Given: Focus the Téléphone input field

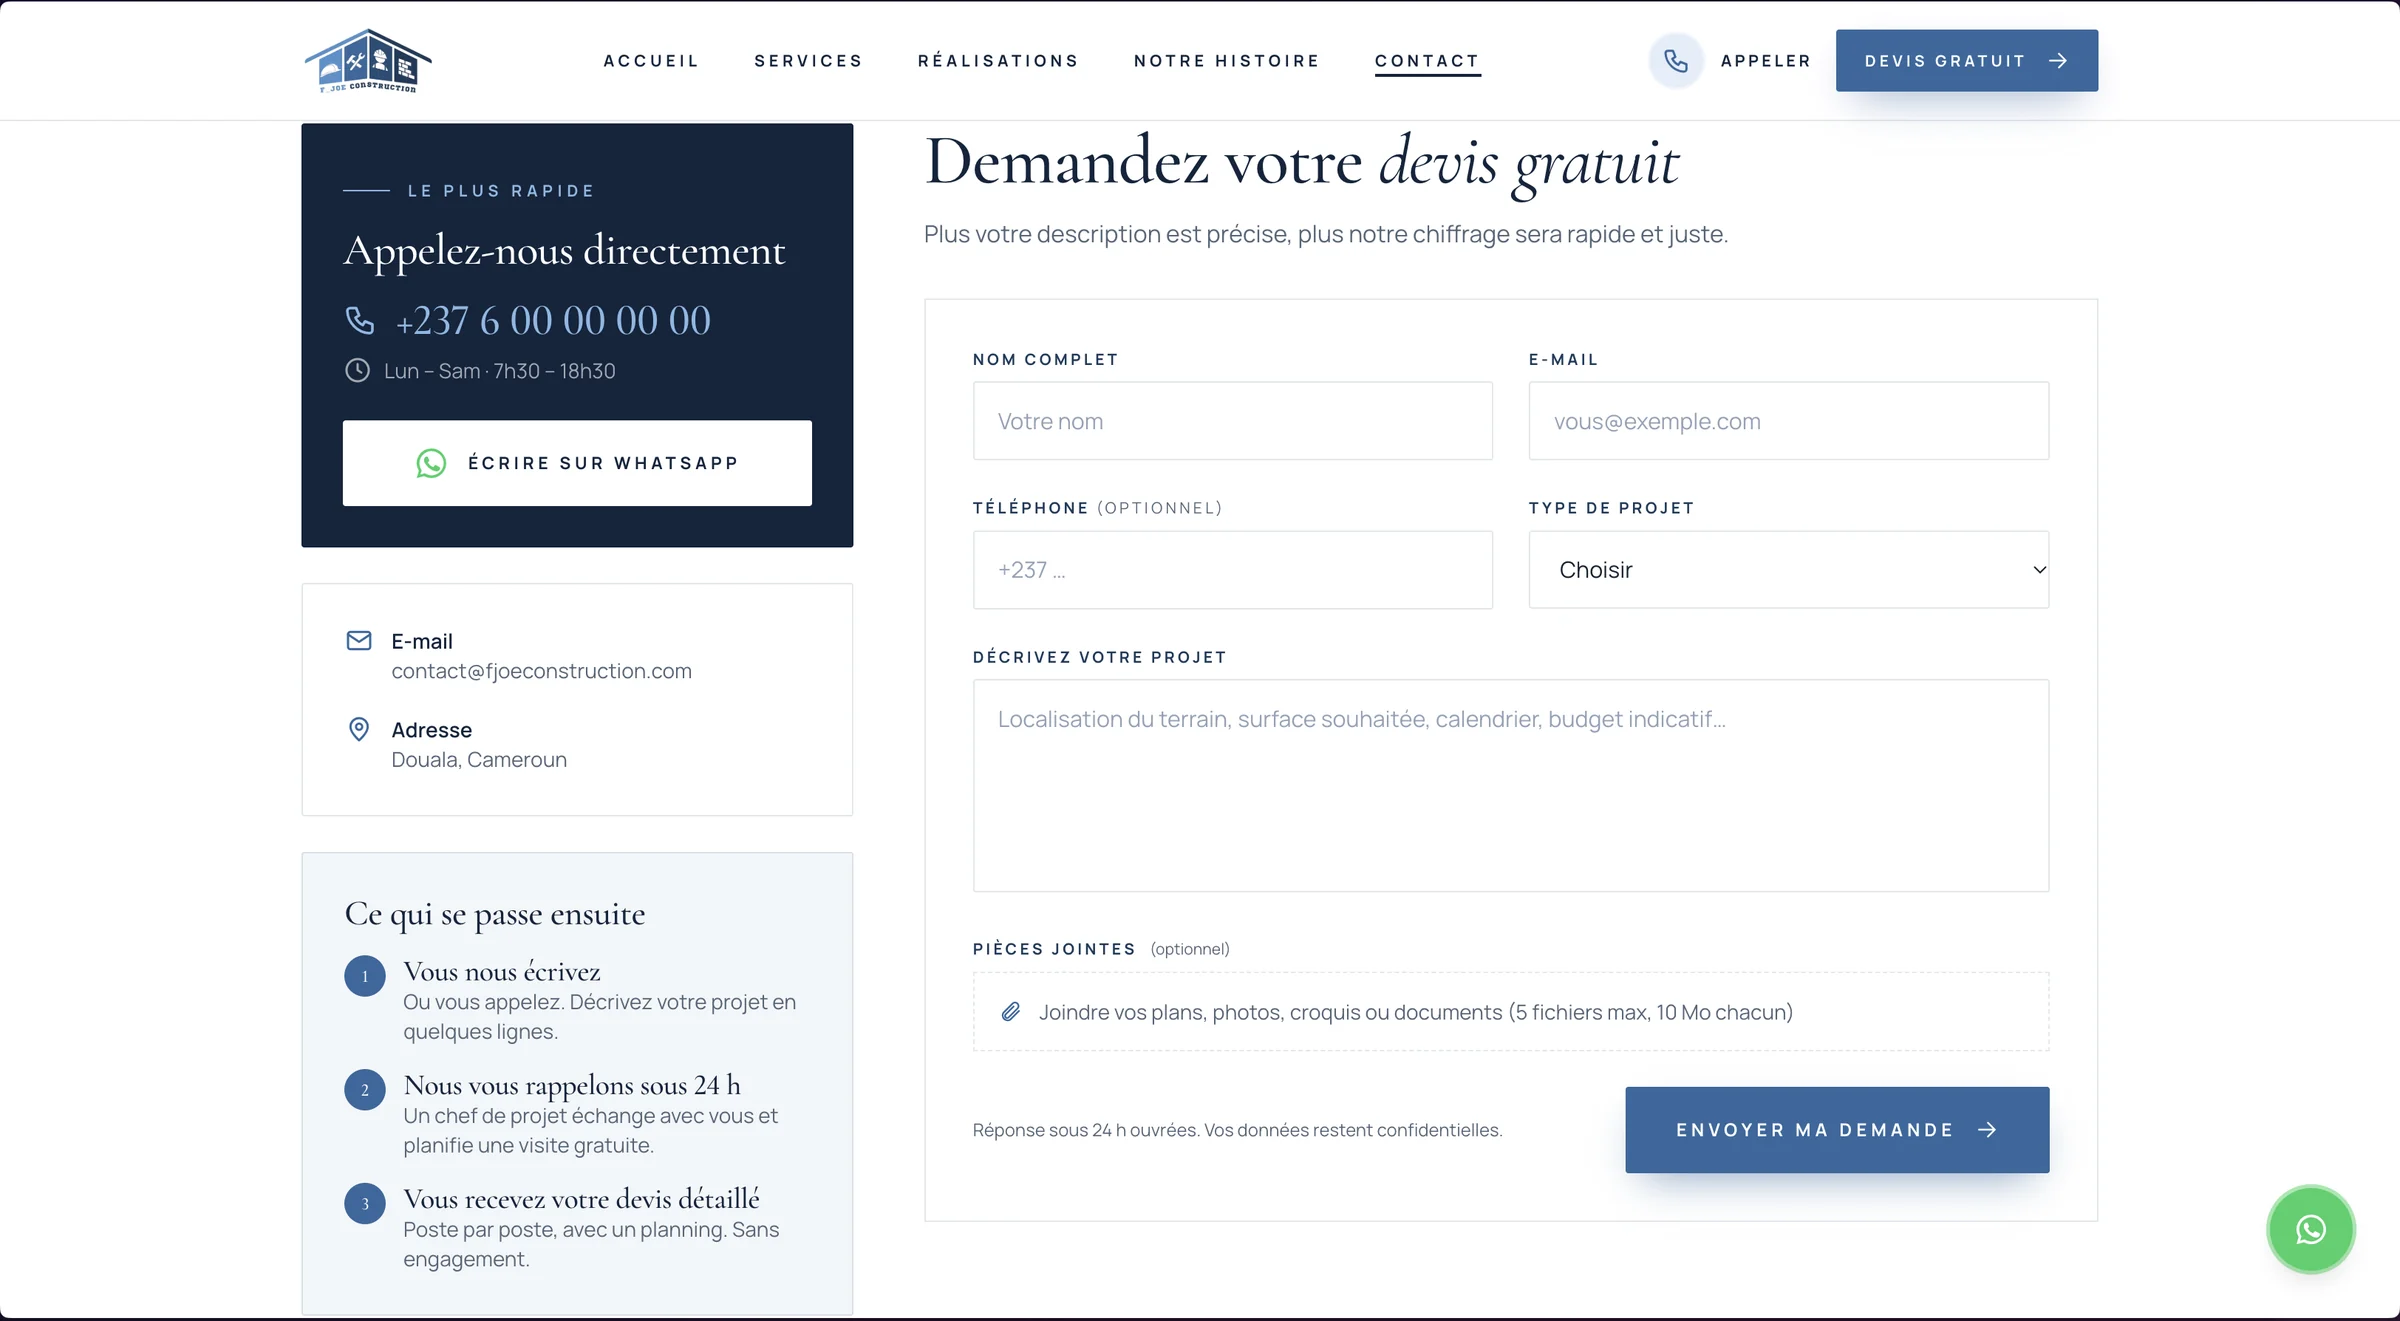Looking at the screenshot, I should click(x=1232, y=570).
